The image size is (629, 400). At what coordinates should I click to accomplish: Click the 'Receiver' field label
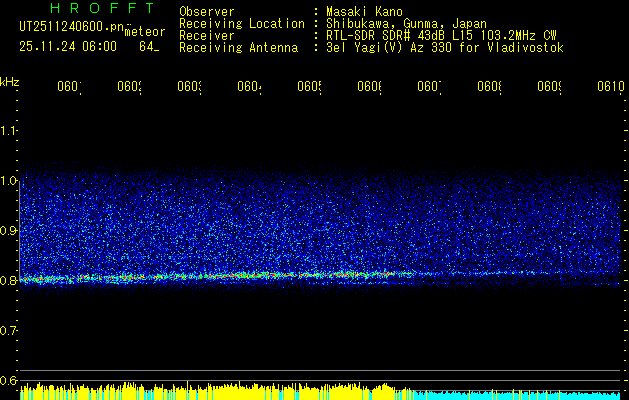coord(207,36)
